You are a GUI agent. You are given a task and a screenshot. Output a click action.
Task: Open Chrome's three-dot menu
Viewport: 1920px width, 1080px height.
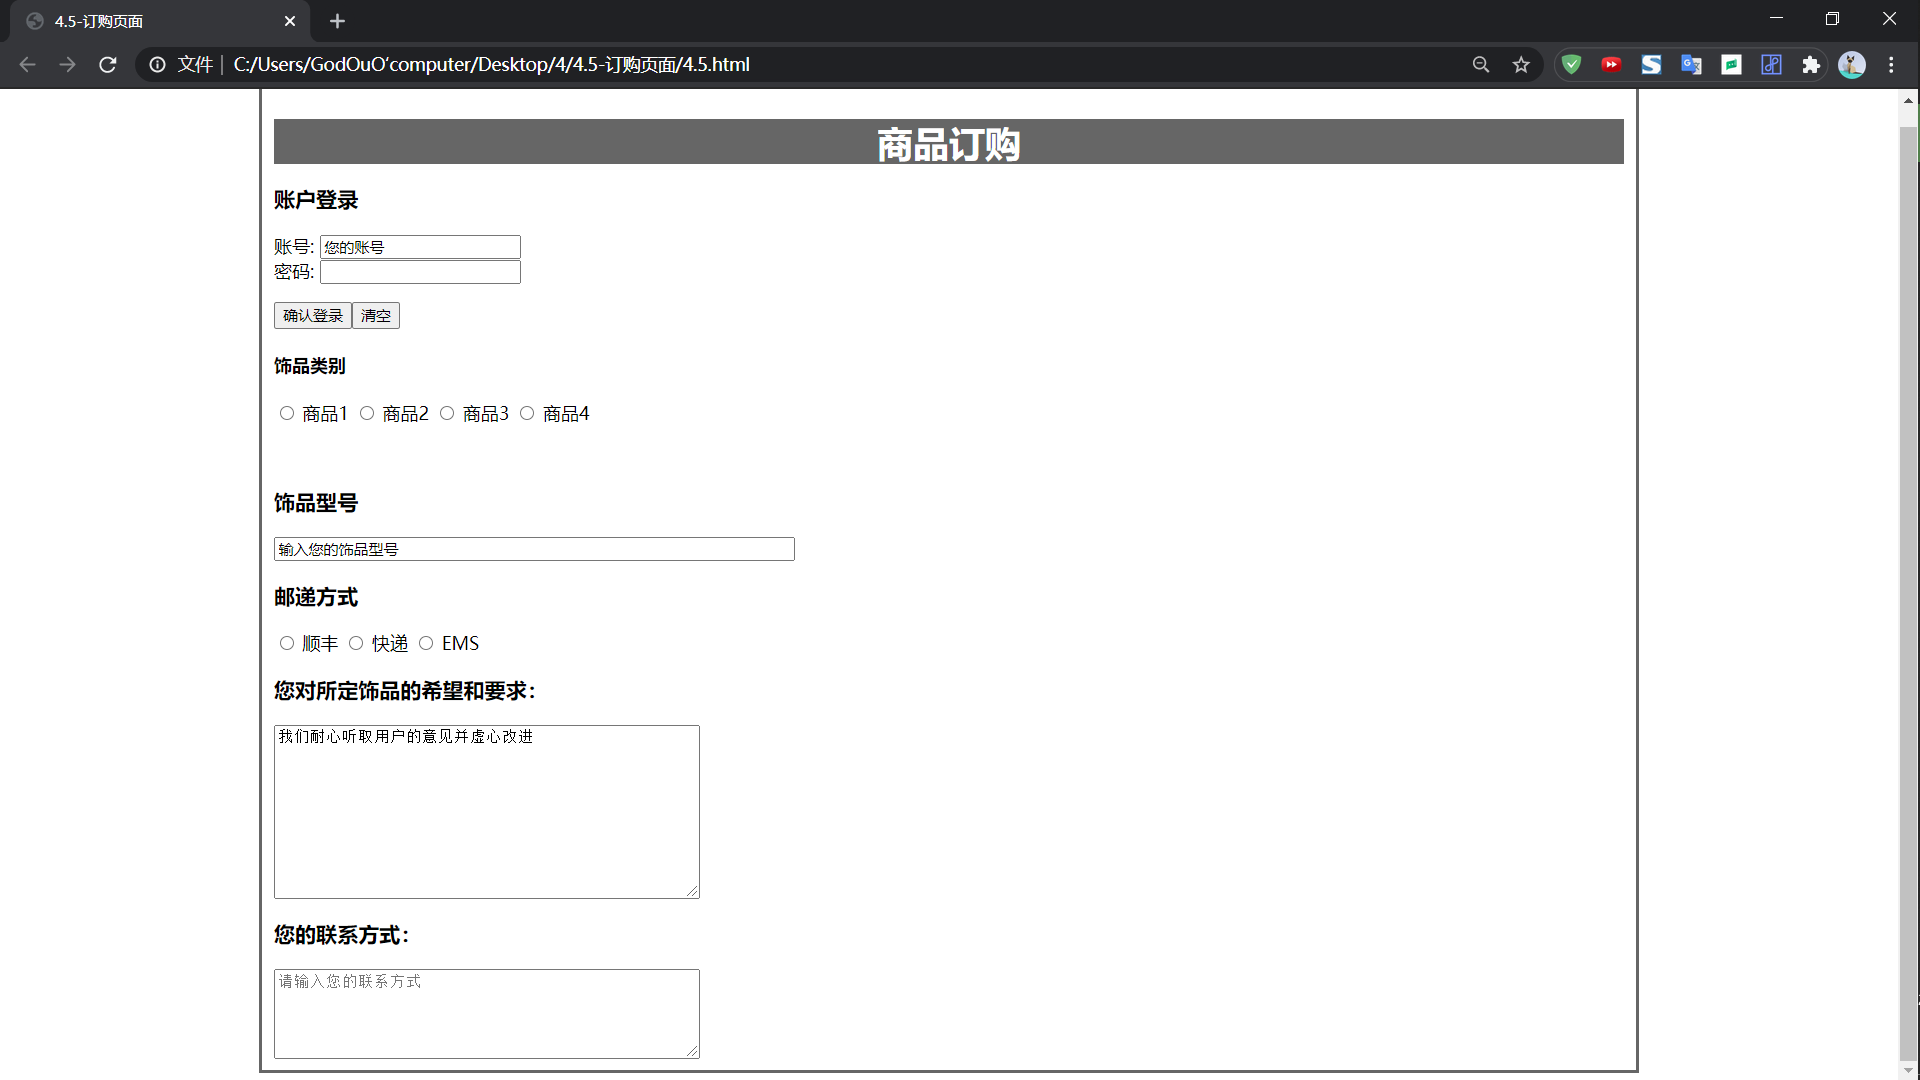point(1891,65)
